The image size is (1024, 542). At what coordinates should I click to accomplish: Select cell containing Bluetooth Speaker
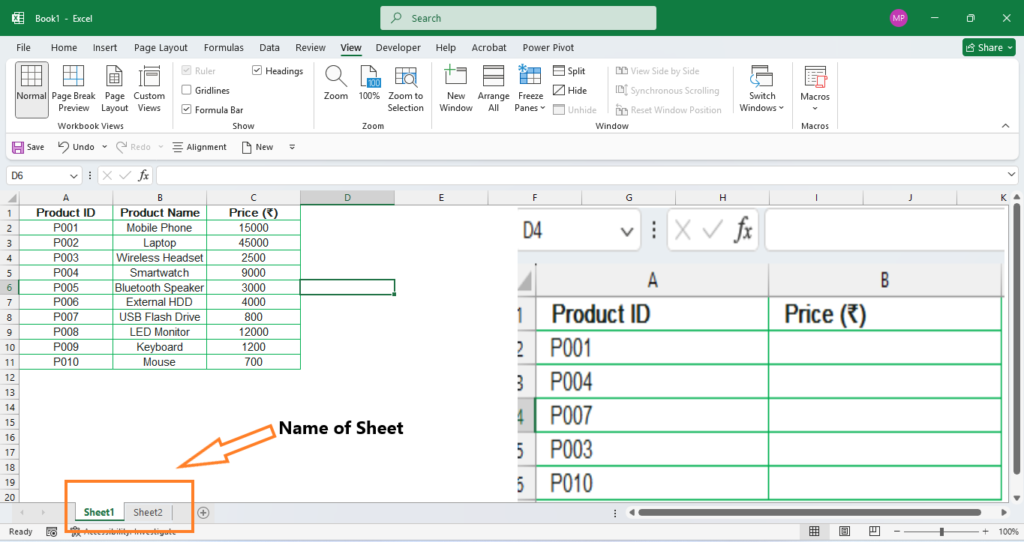[159, 287]
